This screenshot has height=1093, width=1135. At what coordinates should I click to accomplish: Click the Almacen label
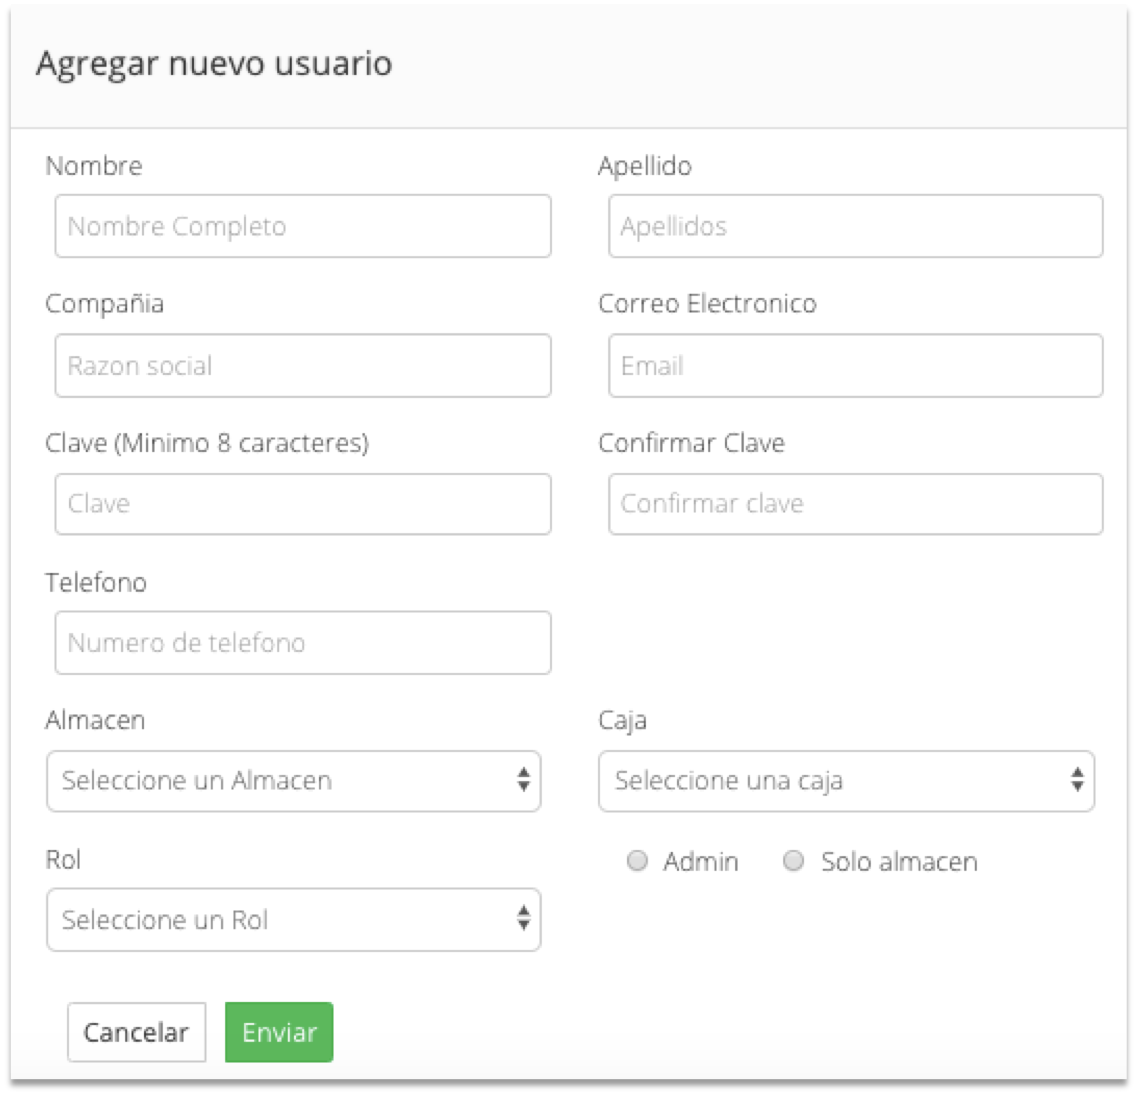(95, 720)
